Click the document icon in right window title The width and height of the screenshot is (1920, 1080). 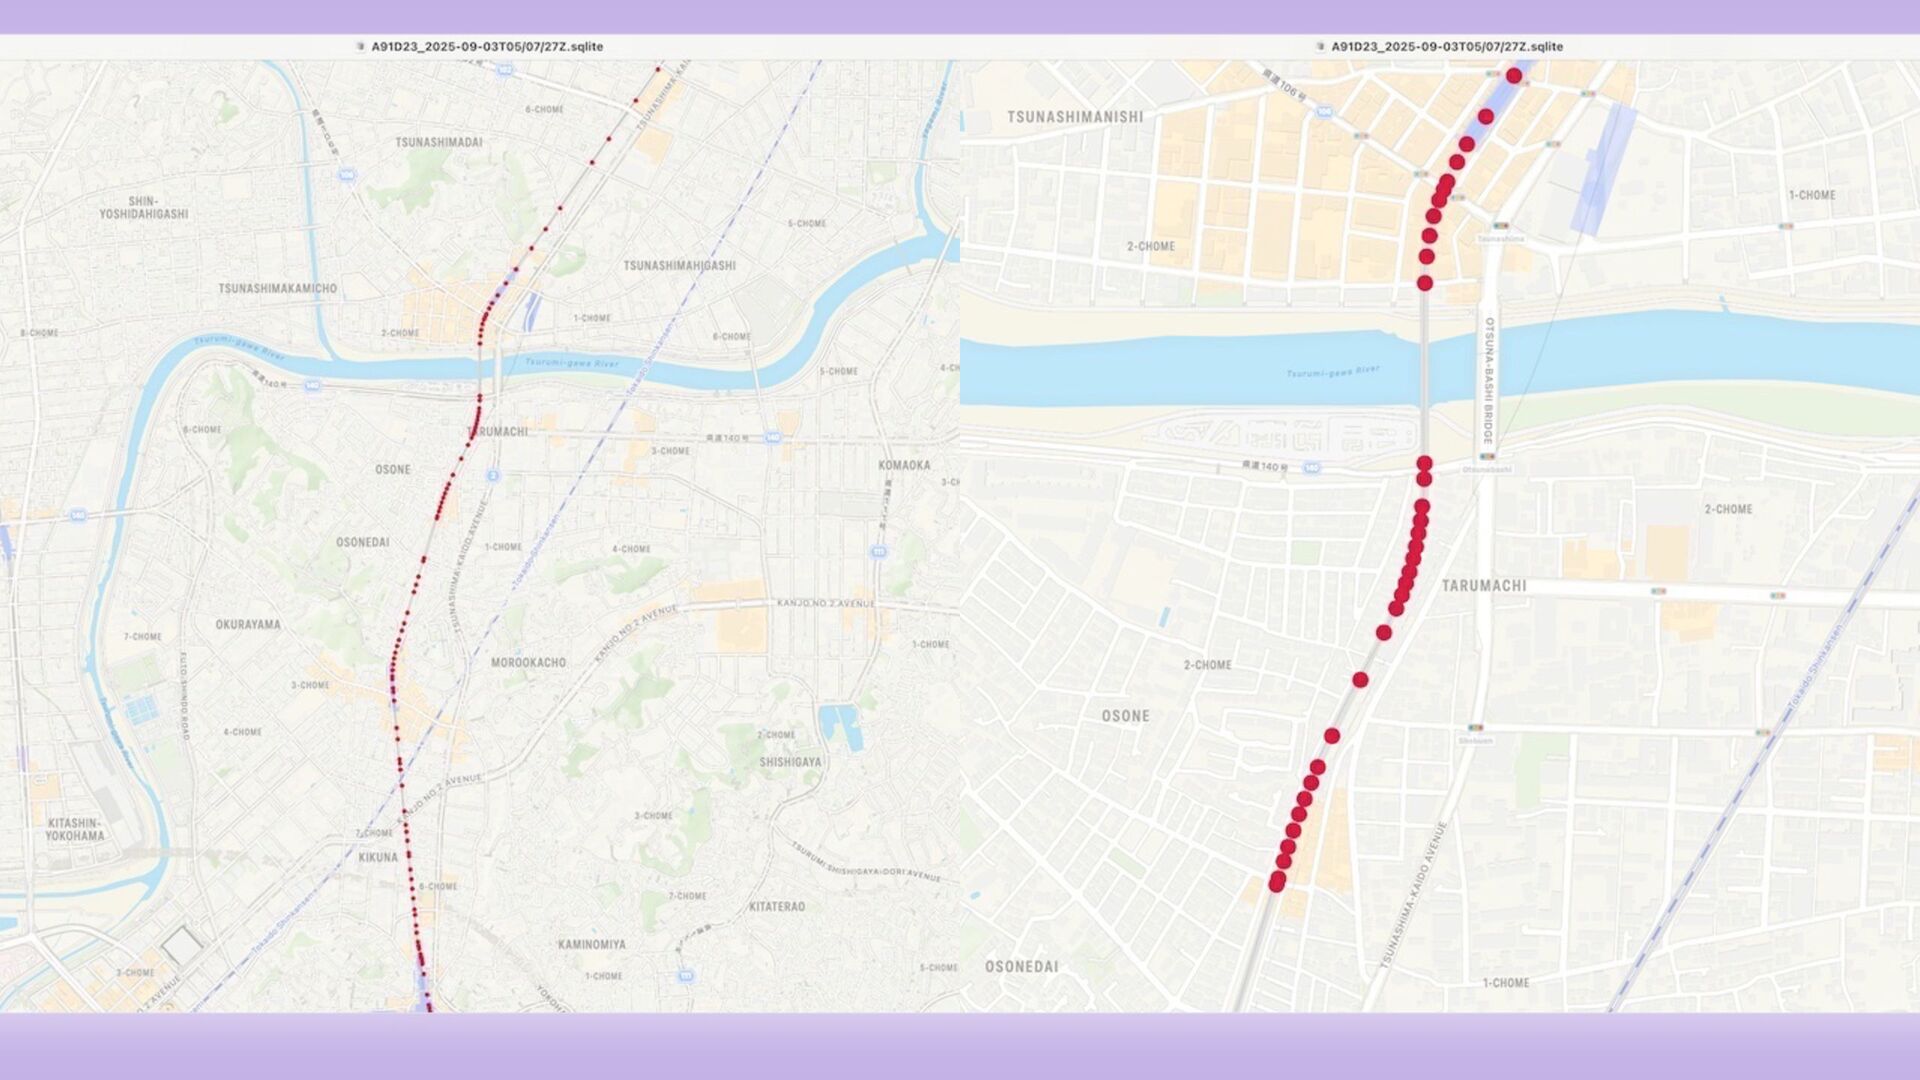tap(1320, 46)
